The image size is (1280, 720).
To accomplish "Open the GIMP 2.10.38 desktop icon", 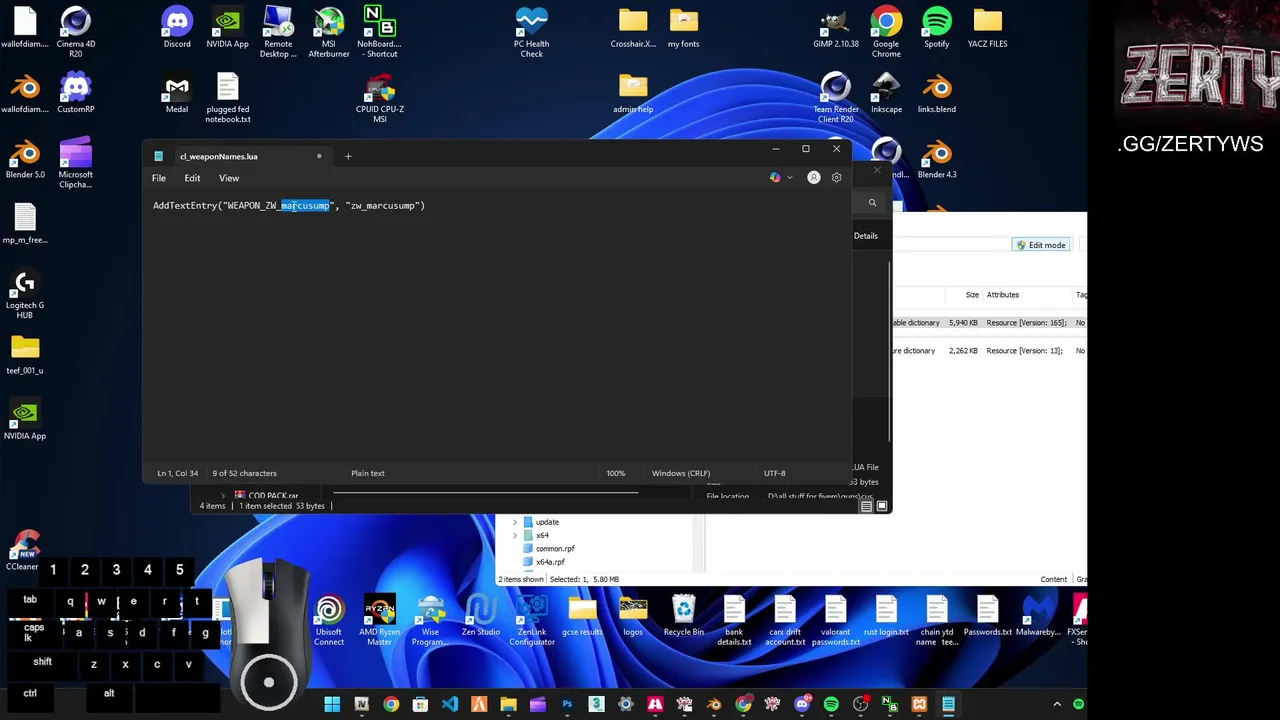I will tap(835, 28).
